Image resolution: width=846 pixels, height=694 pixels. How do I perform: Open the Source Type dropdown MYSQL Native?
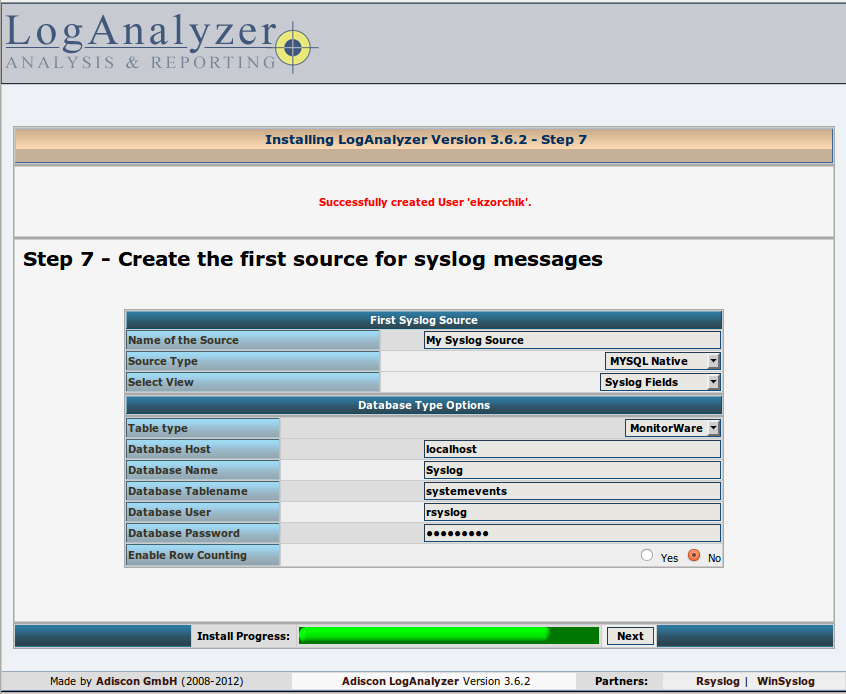coord(663,361)
